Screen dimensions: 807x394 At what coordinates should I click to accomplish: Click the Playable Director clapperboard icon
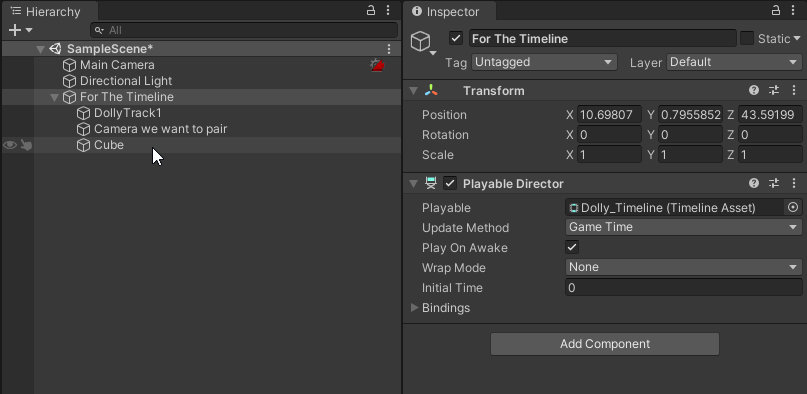point(431,183)
